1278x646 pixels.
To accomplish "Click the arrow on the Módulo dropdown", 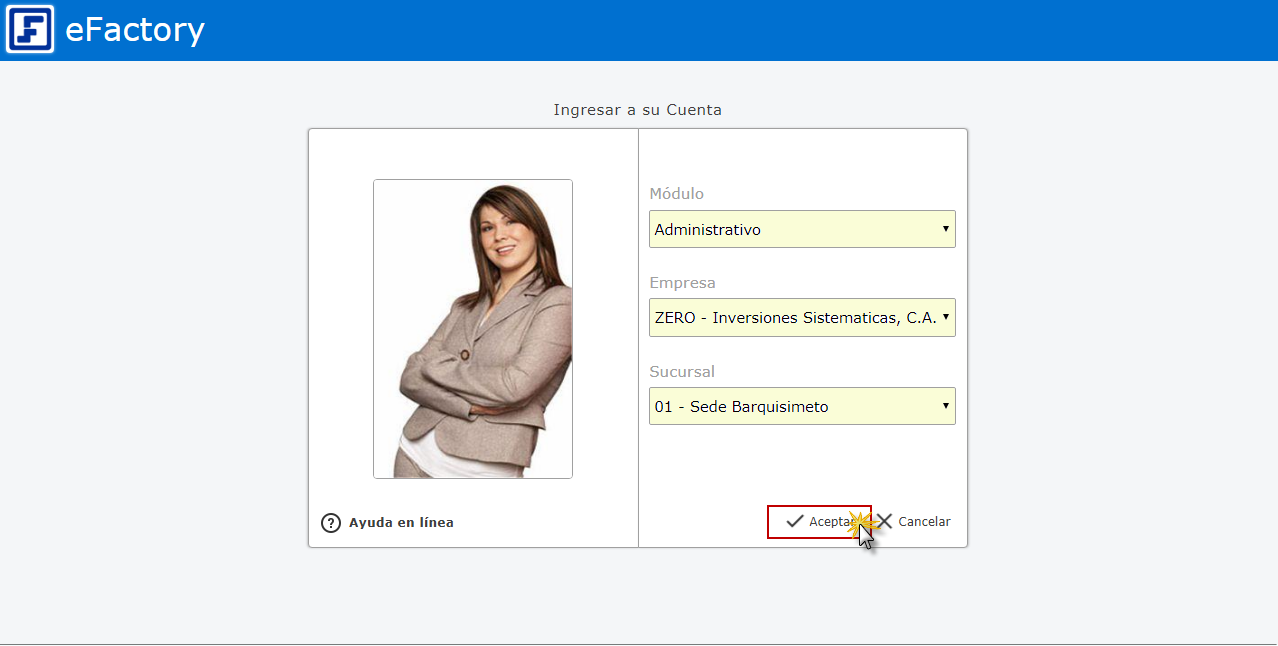I will pyautogui.click(x=945, y=230).
